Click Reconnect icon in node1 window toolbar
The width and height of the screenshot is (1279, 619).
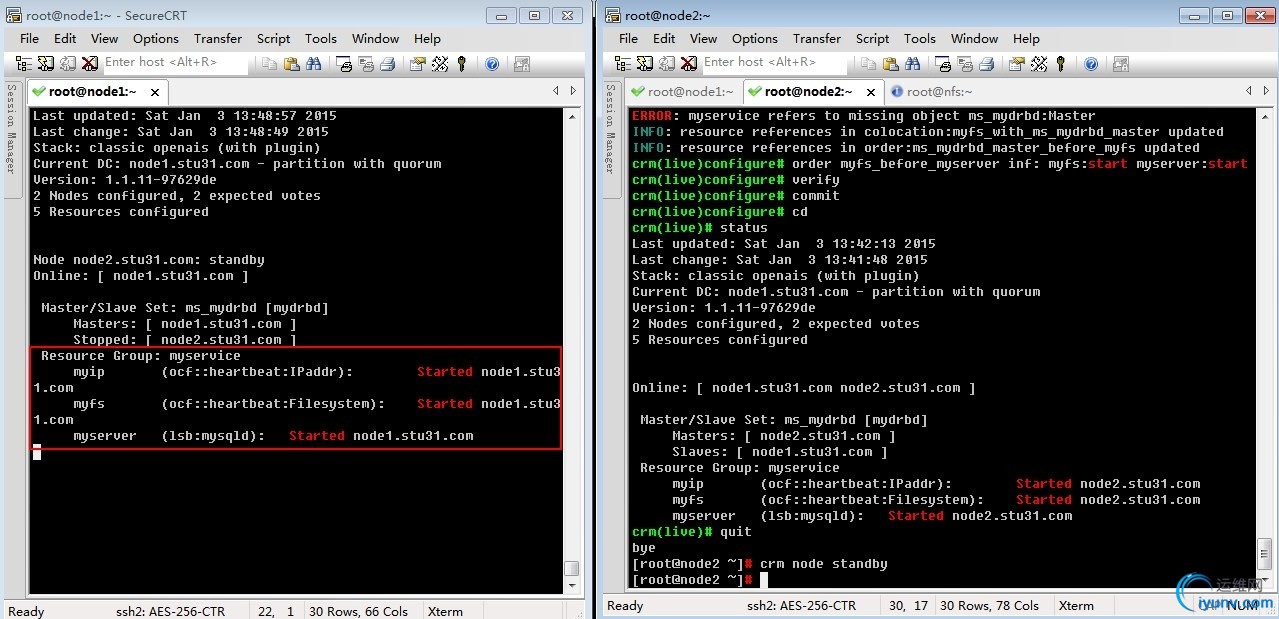67,63
